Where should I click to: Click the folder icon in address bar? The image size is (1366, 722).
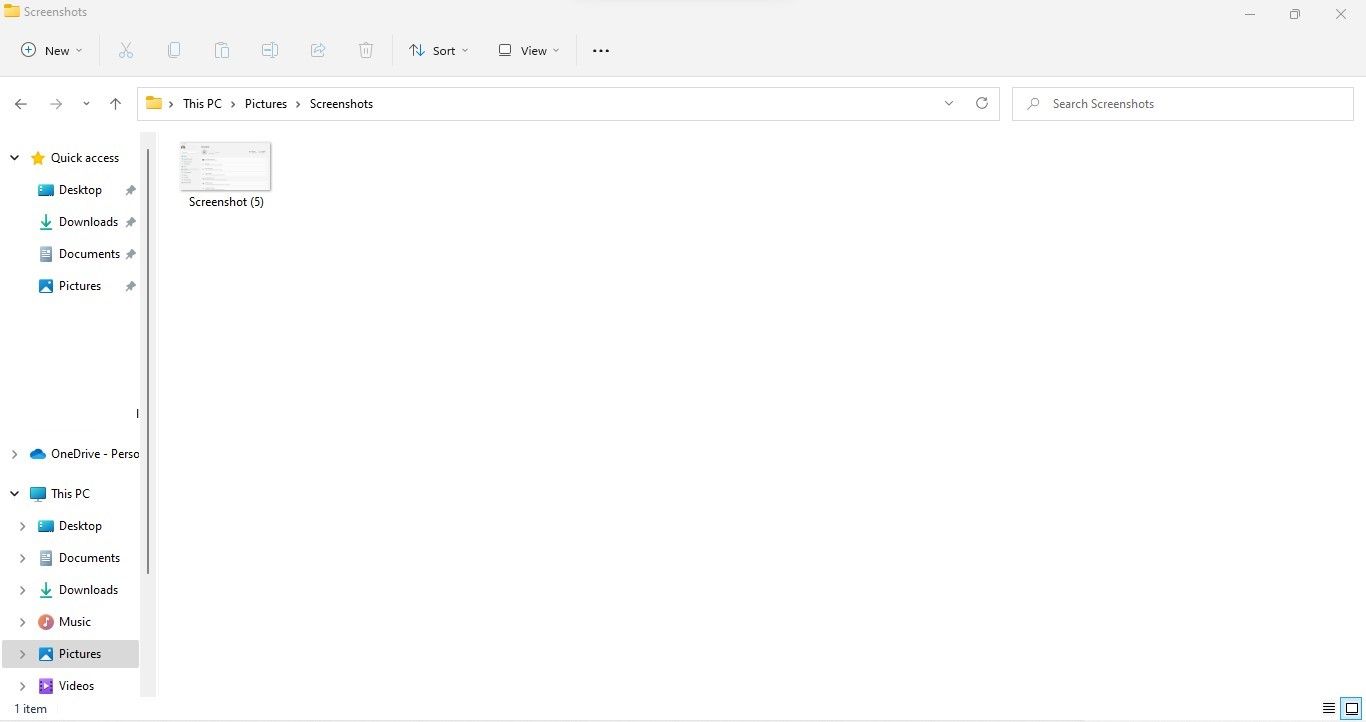pos(154,103)
